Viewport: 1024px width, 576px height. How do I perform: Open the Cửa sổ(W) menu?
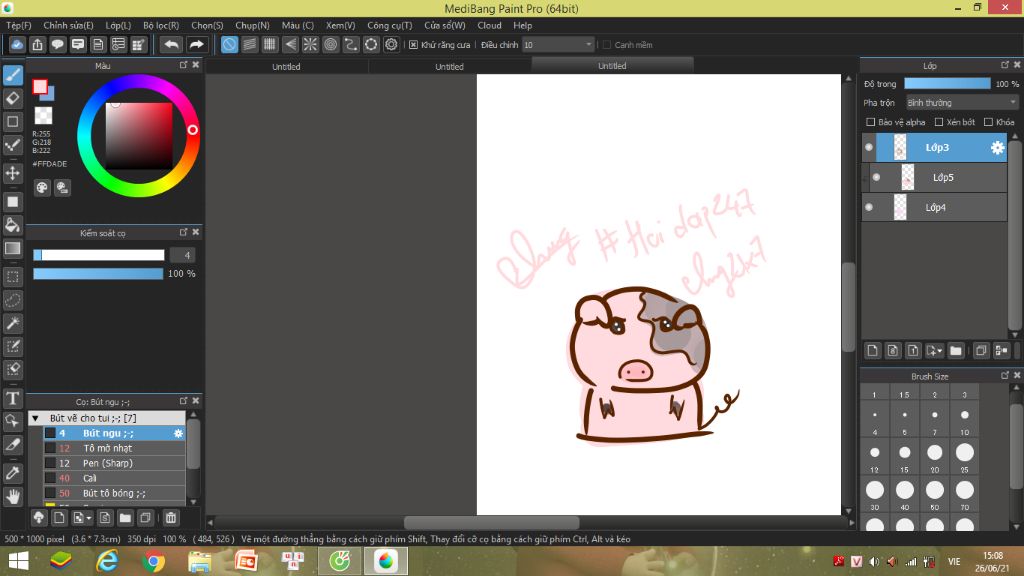[x=445, y=25]
